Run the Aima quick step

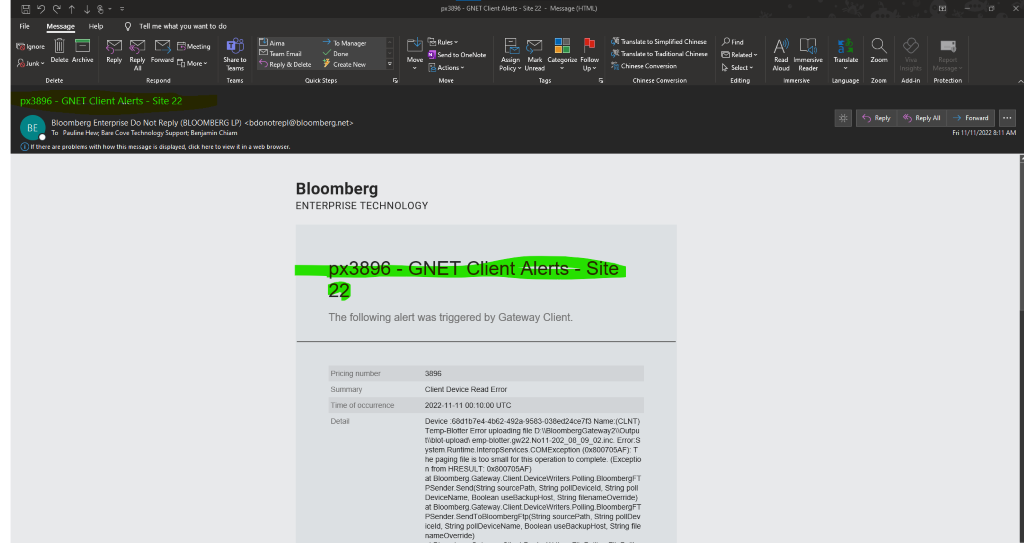pos(272,43)
